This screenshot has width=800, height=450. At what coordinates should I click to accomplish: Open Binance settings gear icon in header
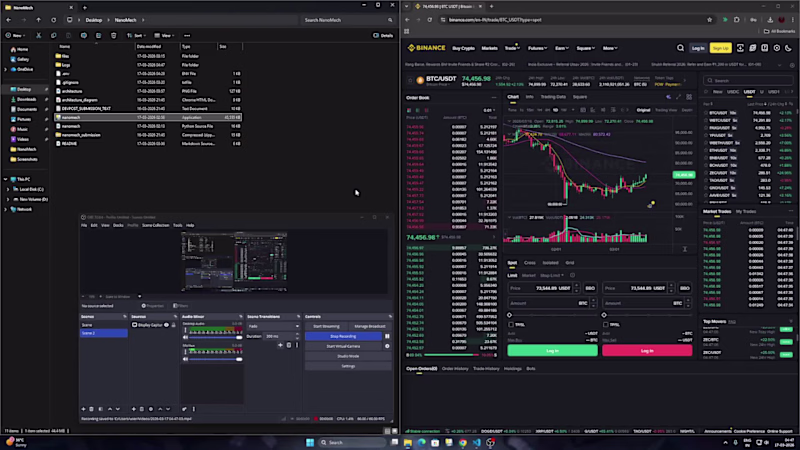(777, 48)
